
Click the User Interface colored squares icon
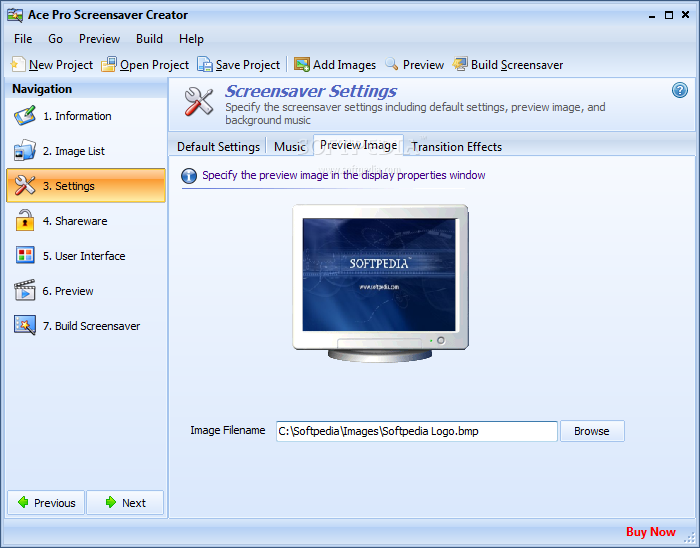point(25,255)
